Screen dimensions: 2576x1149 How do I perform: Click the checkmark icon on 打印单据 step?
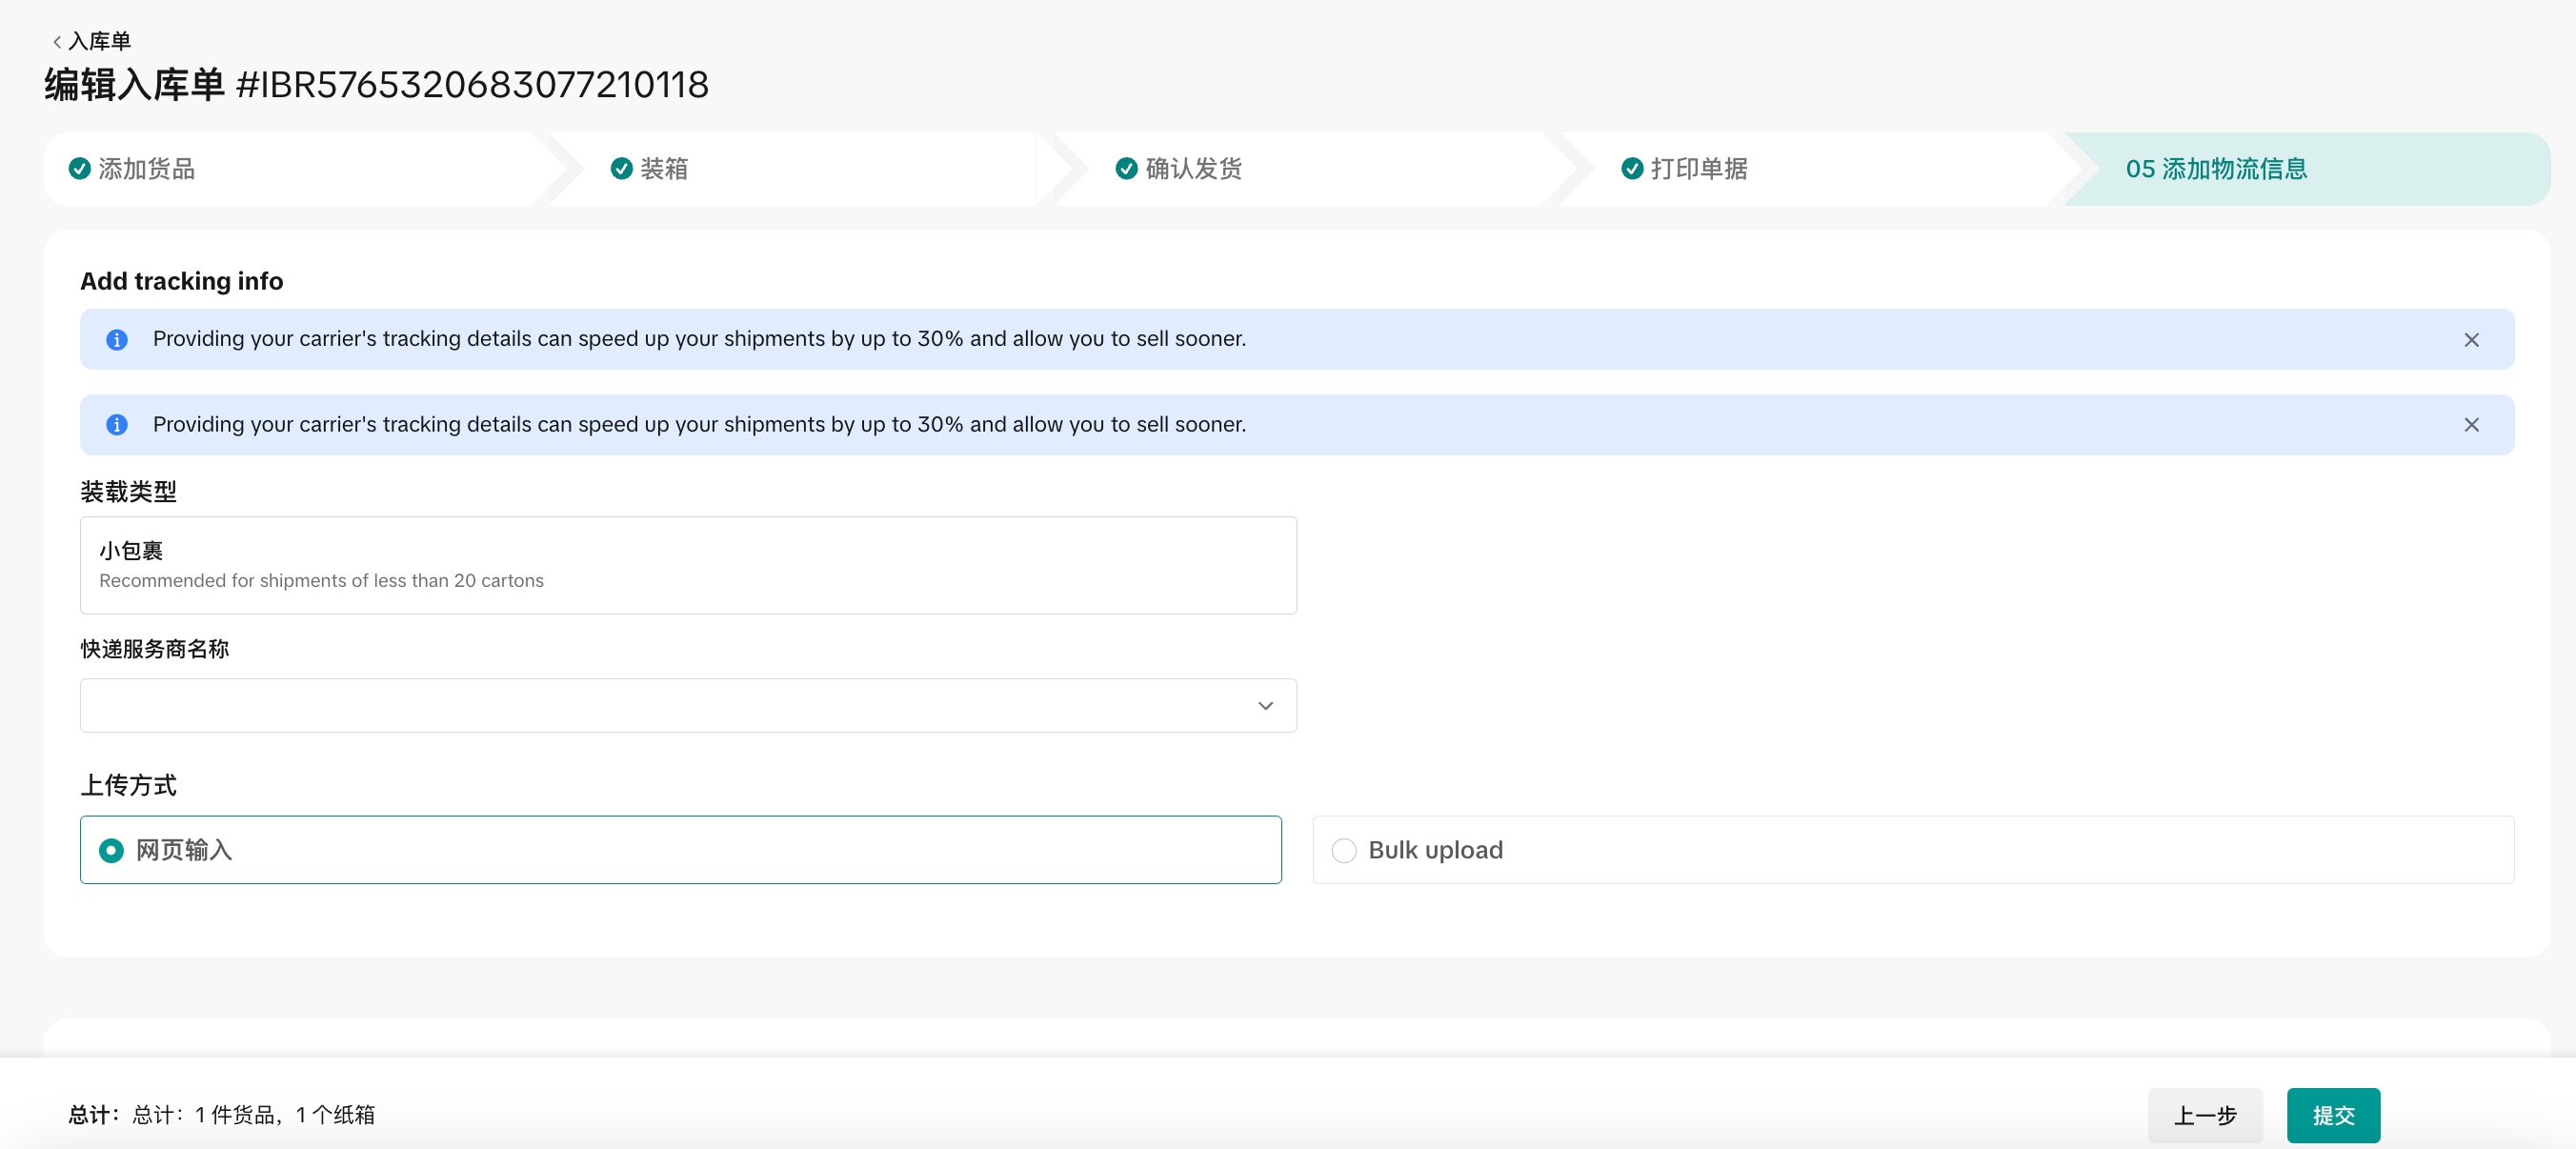click(1631, 169)
